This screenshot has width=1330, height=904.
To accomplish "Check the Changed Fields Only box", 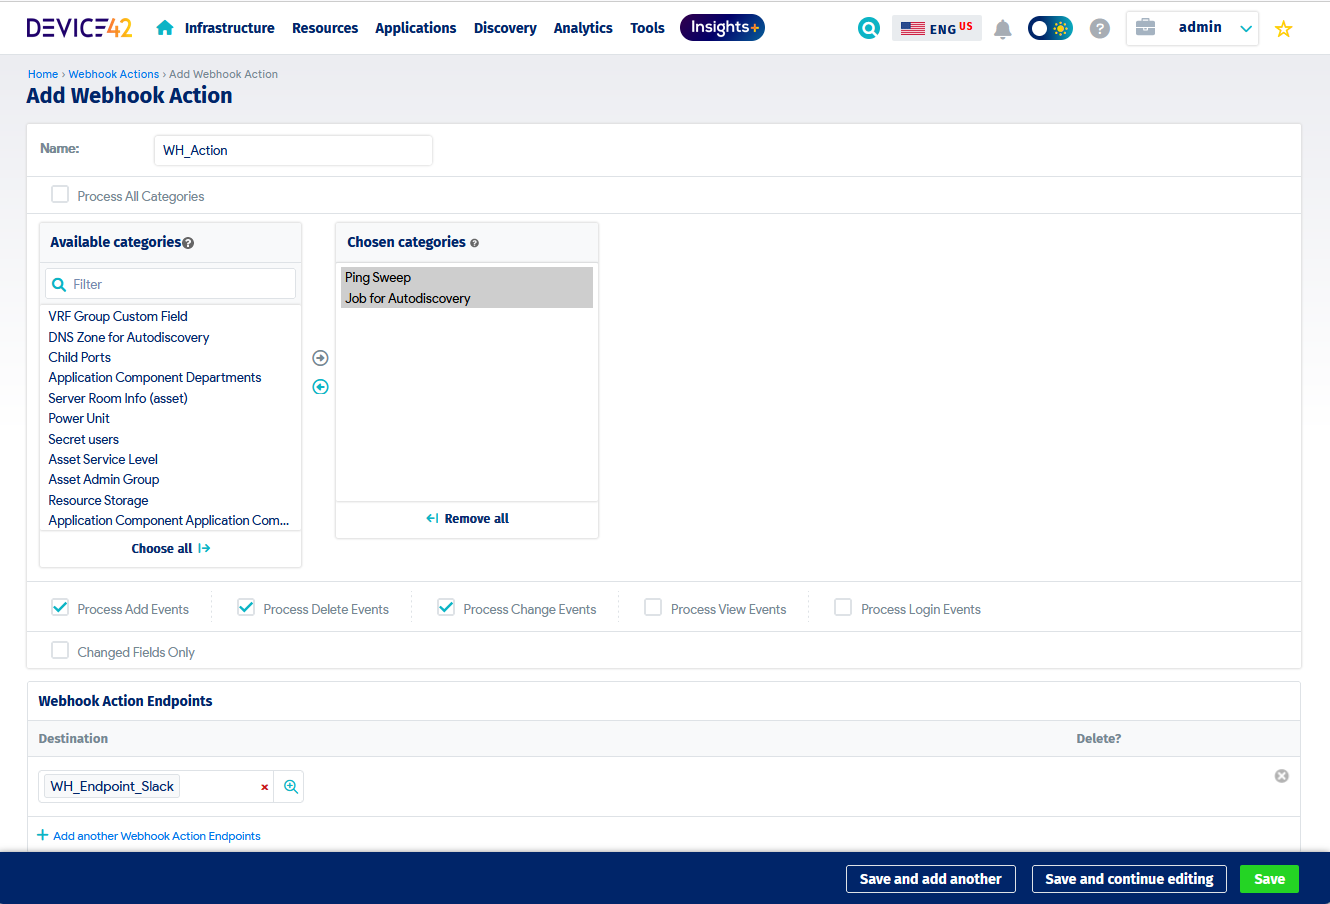I will click(61, 651).
